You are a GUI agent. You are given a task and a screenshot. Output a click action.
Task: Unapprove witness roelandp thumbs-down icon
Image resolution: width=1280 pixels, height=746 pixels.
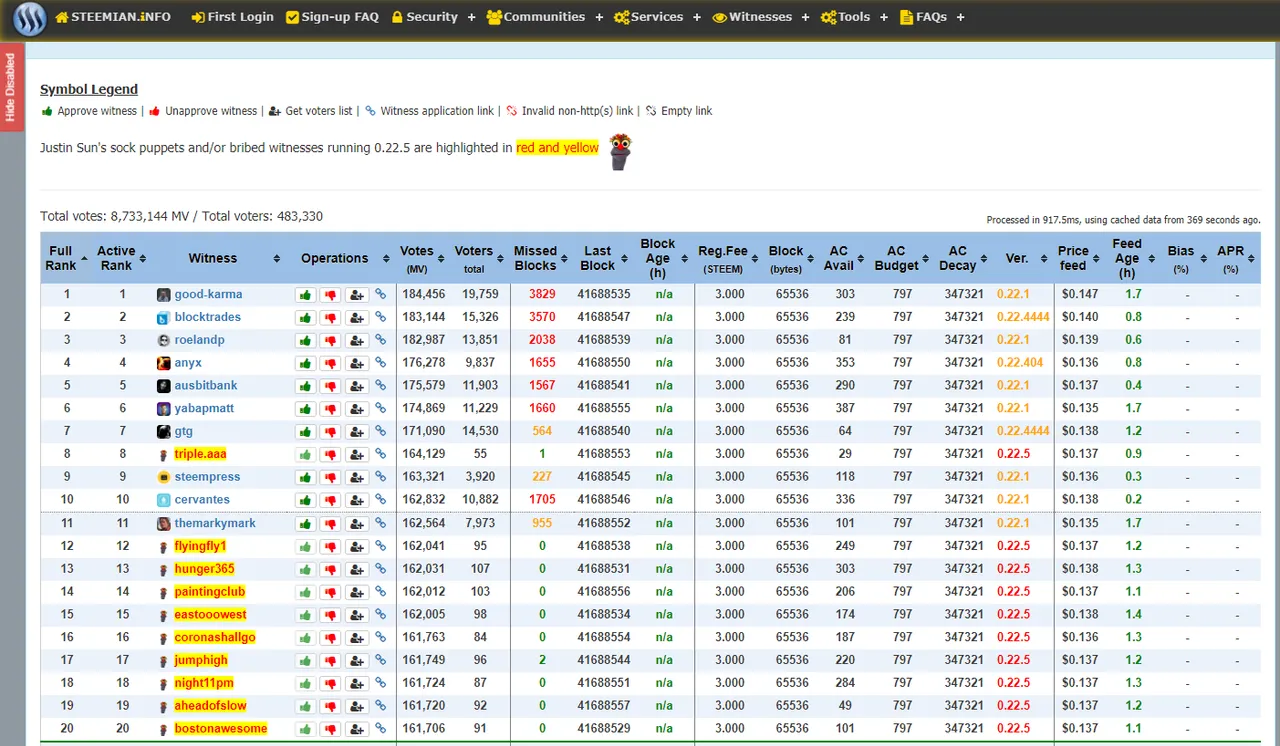(330, 341)
